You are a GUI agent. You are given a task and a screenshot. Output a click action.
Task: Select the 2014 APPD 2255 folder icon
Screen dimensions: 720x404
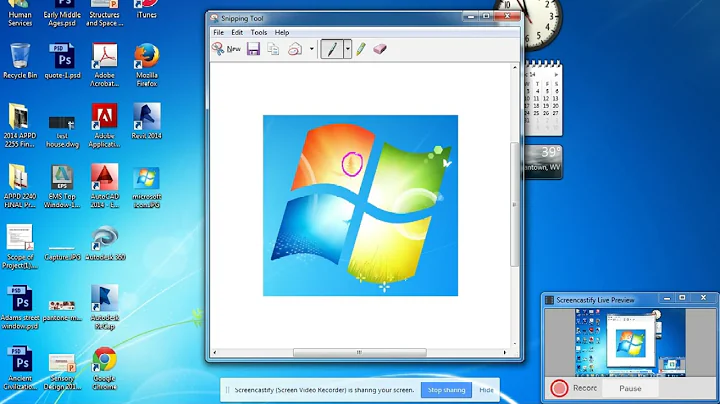tap(19, 125)
